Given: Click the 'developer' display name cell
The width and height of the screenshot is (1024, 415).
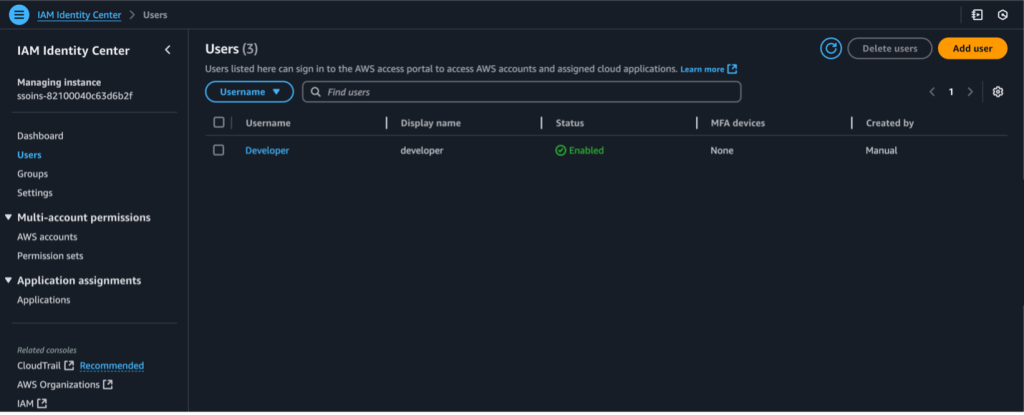Looking at the screenshot, I should [x=422, y=150].
